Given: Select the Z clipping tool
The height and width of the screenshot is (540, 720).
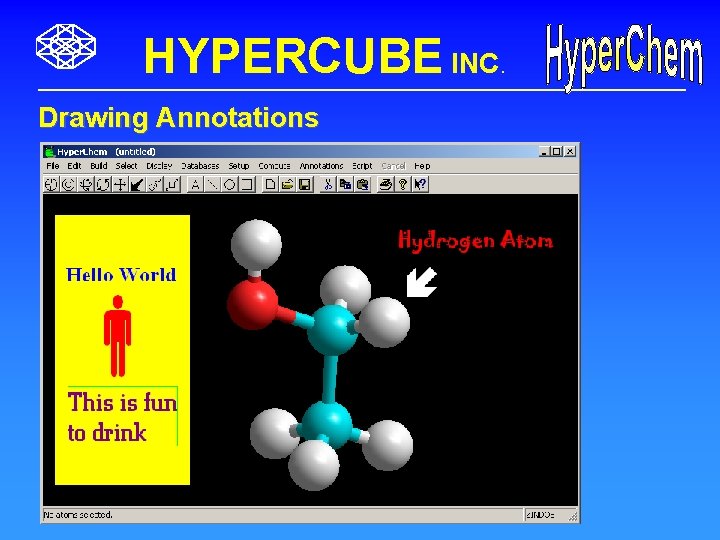Looking at the screenshot, I should point(172,185).
